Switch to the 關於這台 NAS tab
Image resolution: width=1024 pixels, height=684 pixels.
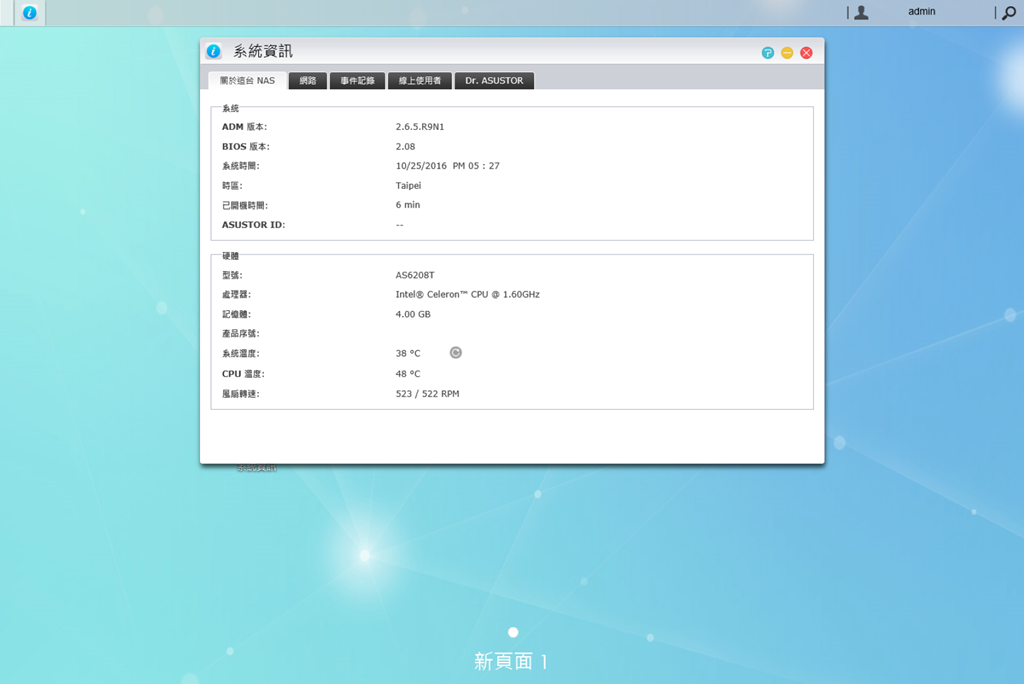pyautogui.click(x=248, y=80)
